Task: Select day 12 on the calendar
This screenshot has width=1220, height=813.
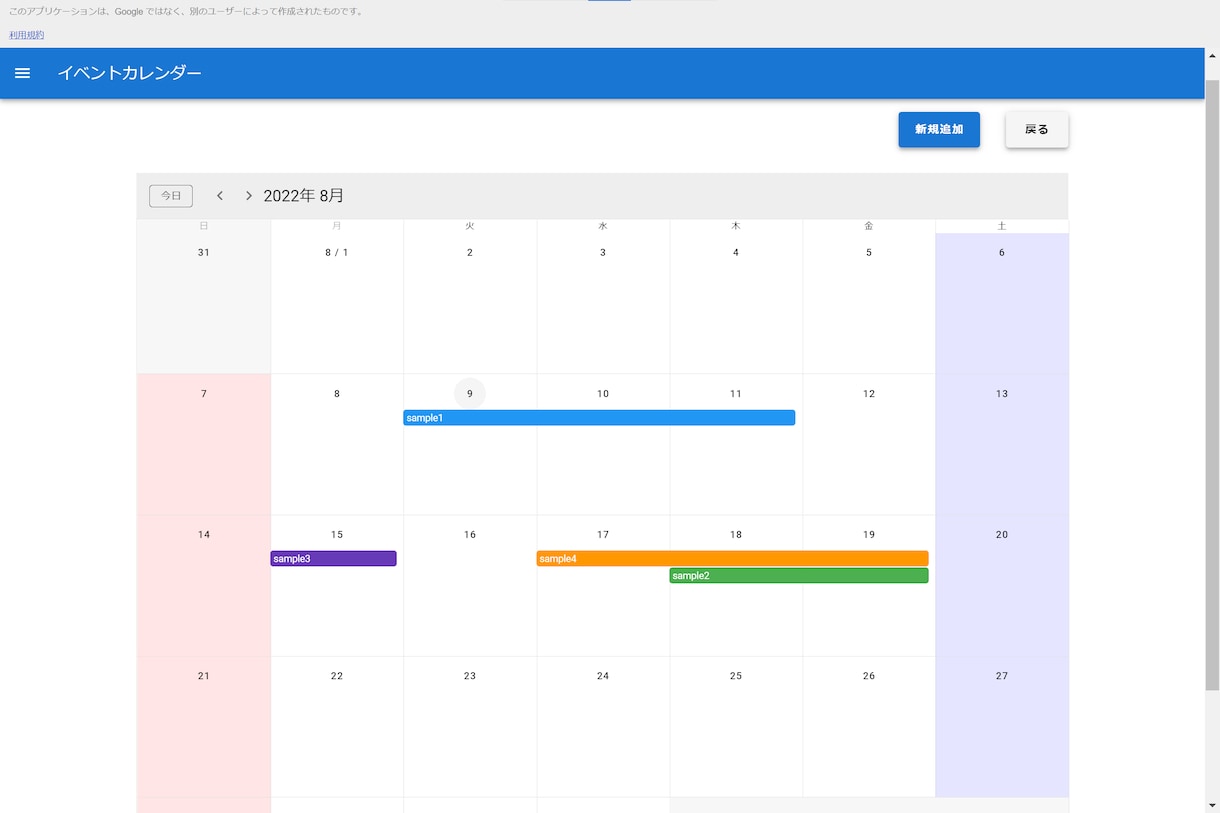Action: [x=869, y=394]
